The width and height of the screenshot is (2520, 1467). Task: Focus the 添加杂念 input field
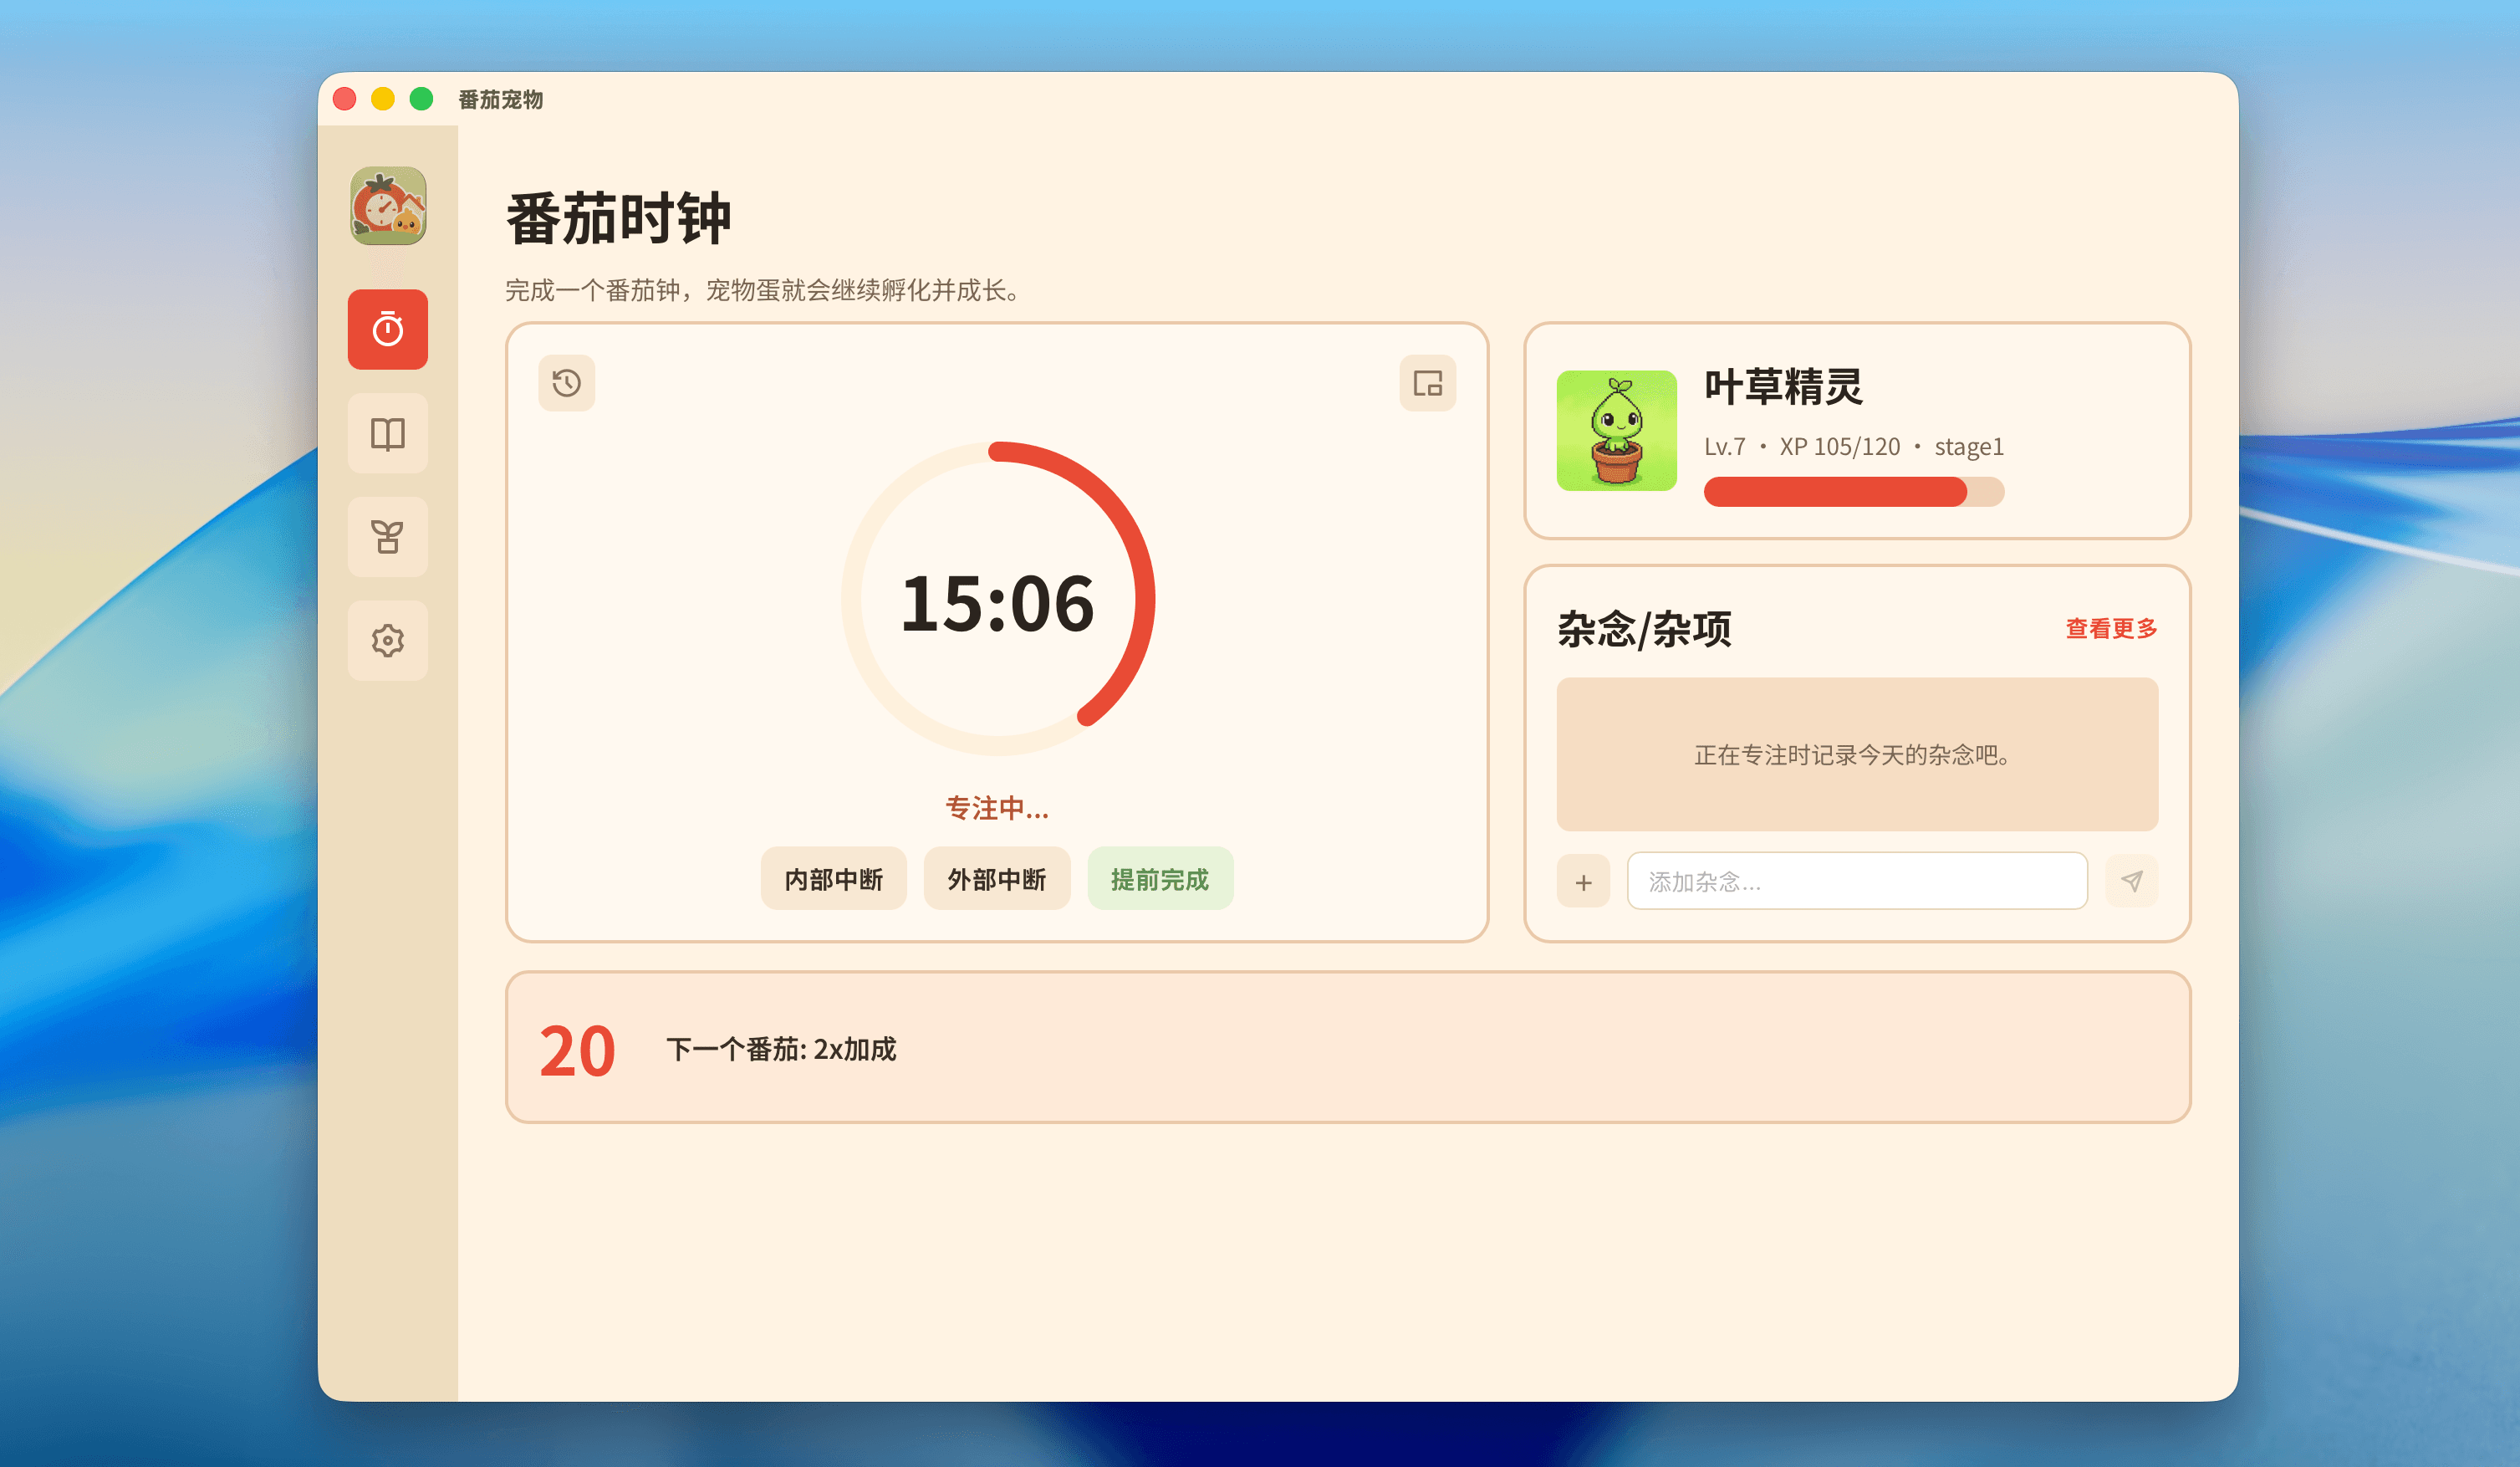click(1857, 881)
